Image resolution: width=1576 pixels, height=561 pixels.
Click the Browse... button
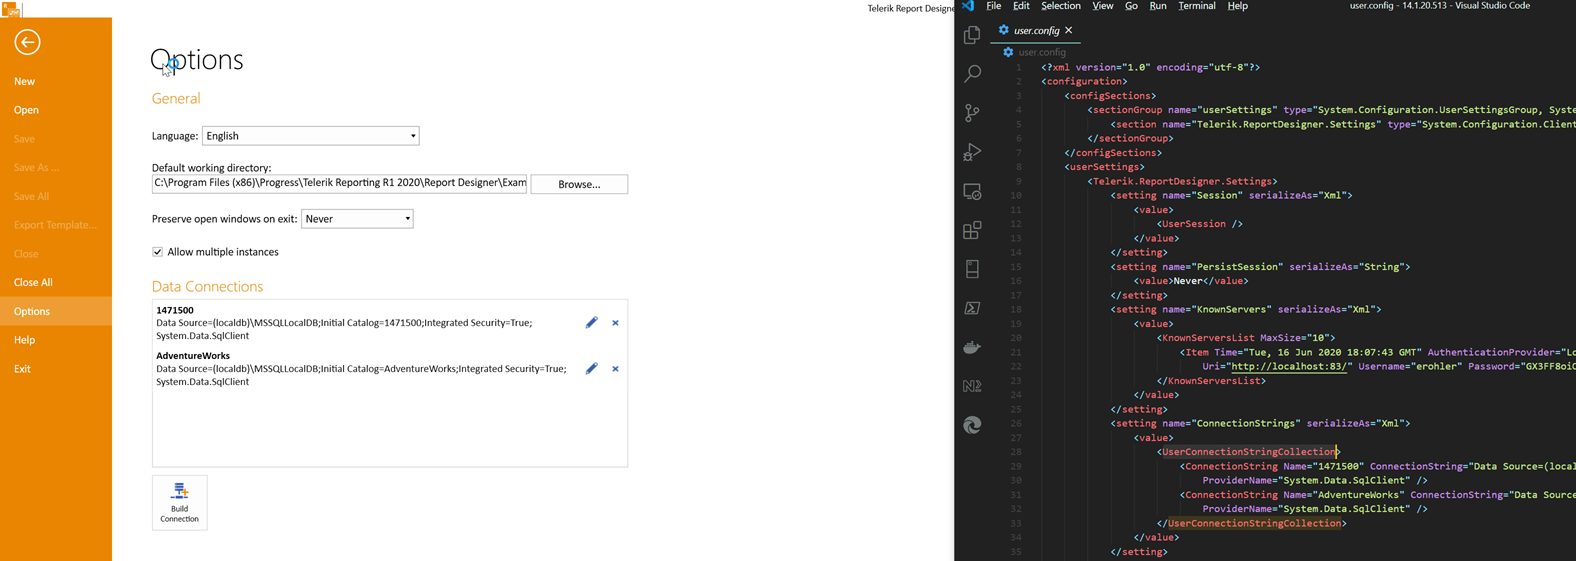coord(579,184)
